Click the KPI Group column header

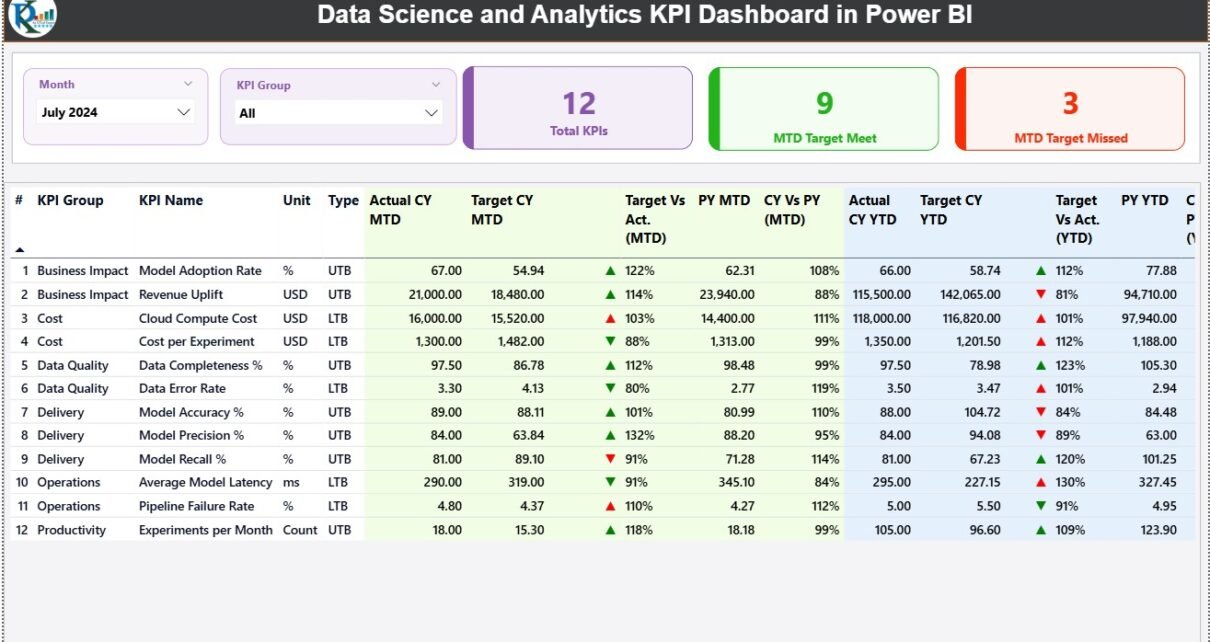(x=70, y=201)
